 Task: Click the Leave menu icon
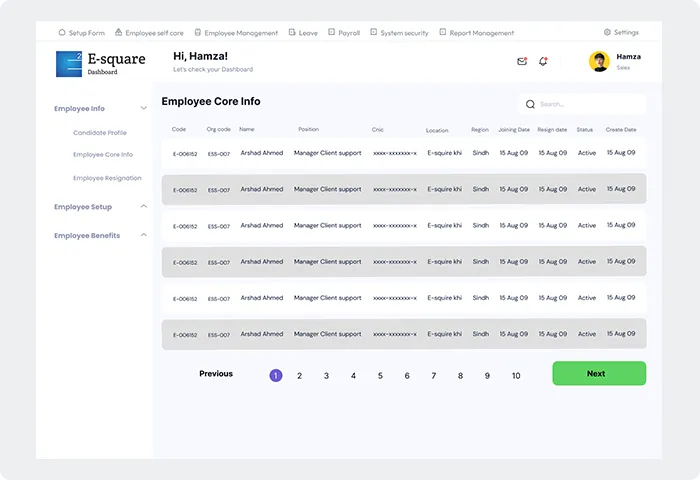pos(291,32)
